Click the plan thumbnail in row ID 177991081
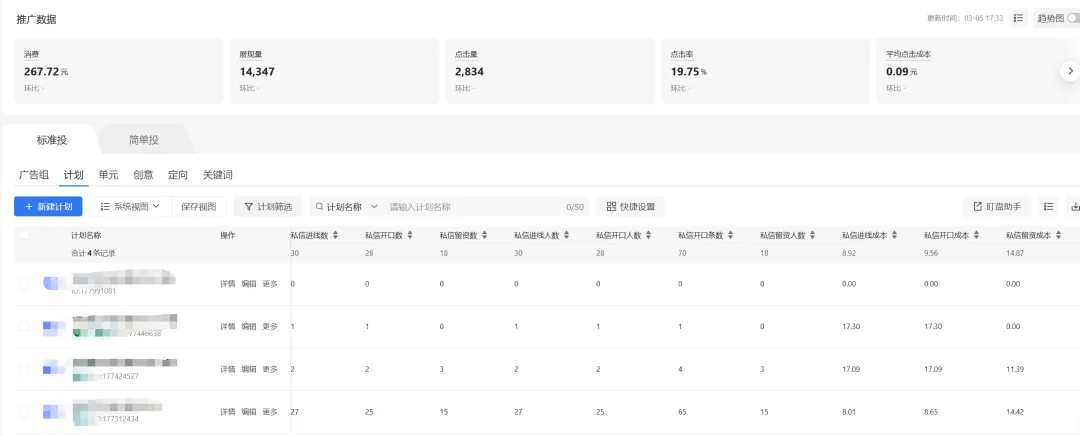Screen dimensions: 1080x436 point(54,283)
